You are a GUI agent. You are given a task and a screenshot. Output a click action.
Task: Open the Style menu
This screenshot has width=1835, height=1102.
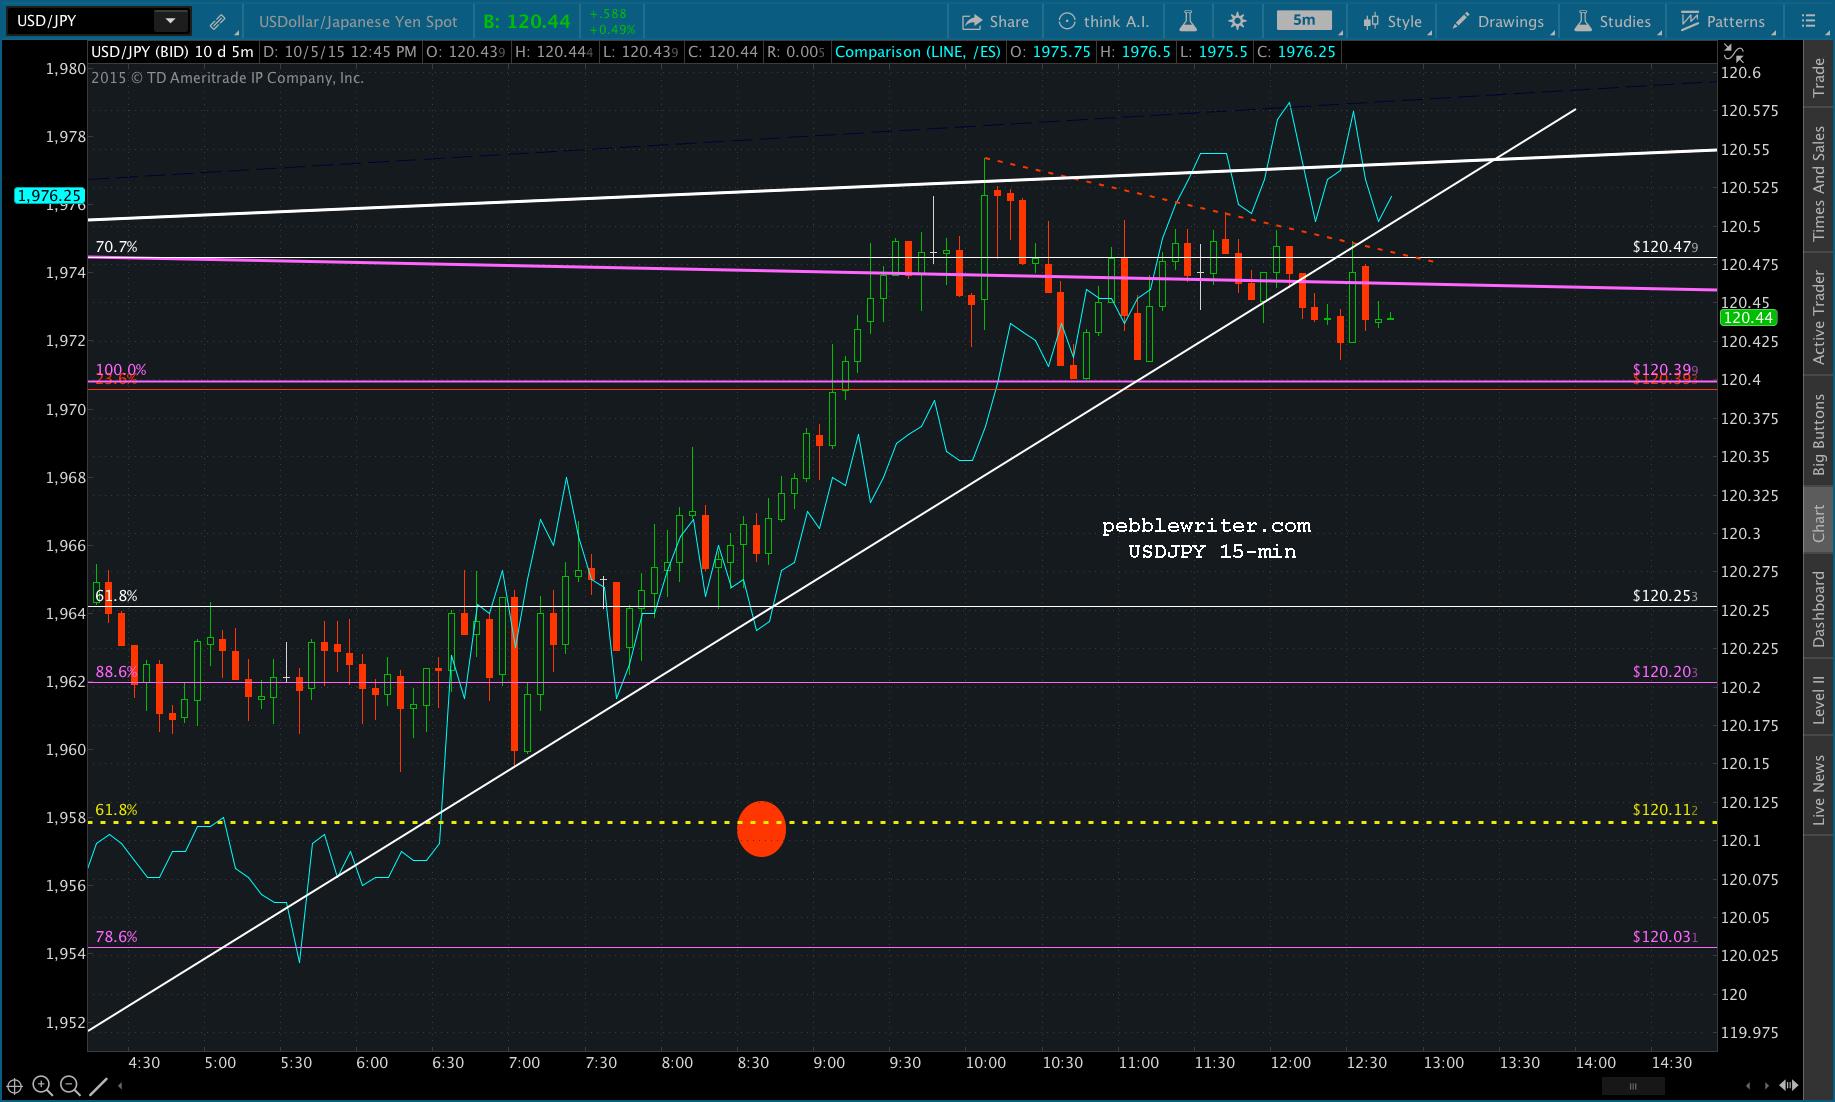pos(1393,21)
